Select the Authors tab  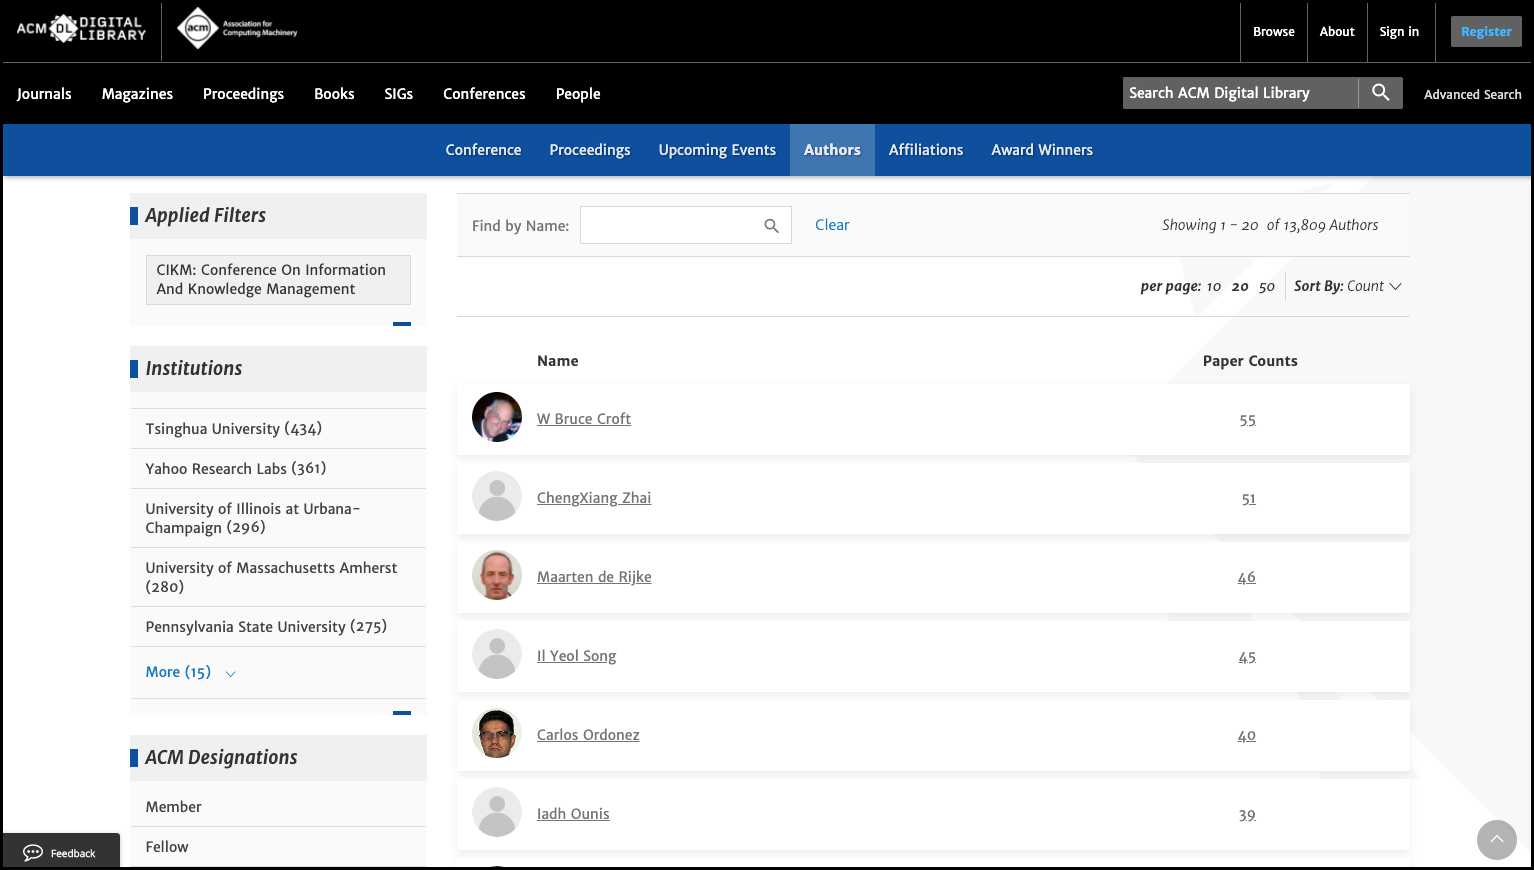coord(832,150)
